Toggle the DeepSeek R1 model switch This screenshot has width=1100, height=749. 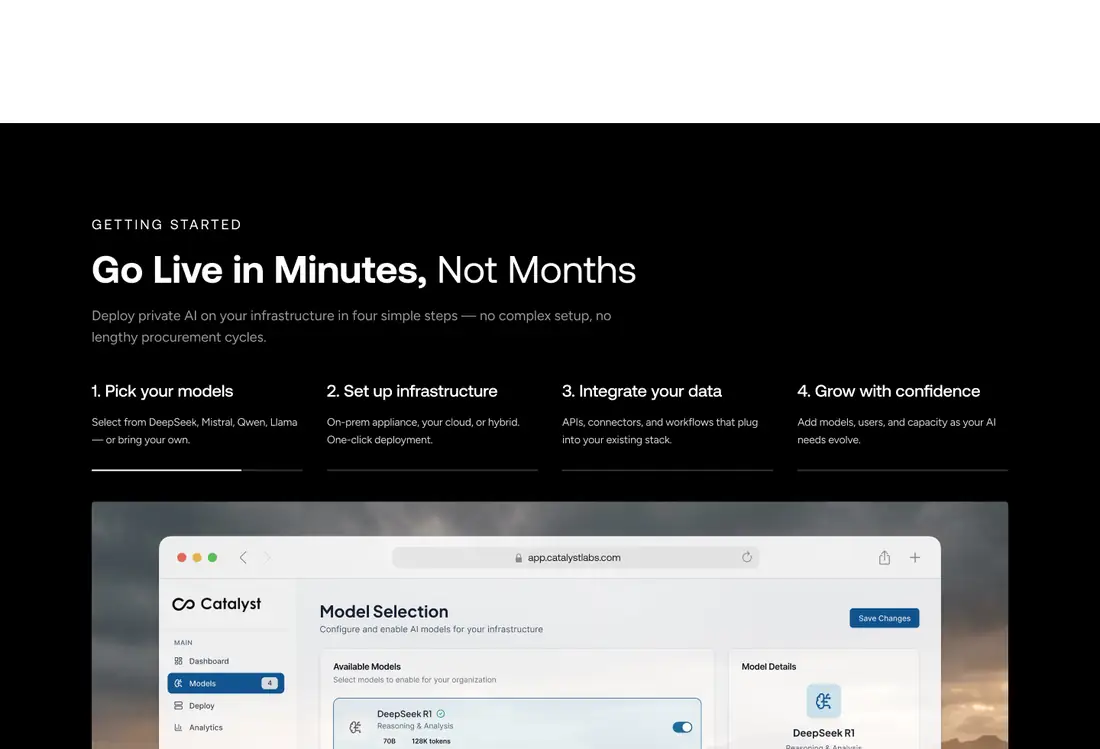click(682, 727)
